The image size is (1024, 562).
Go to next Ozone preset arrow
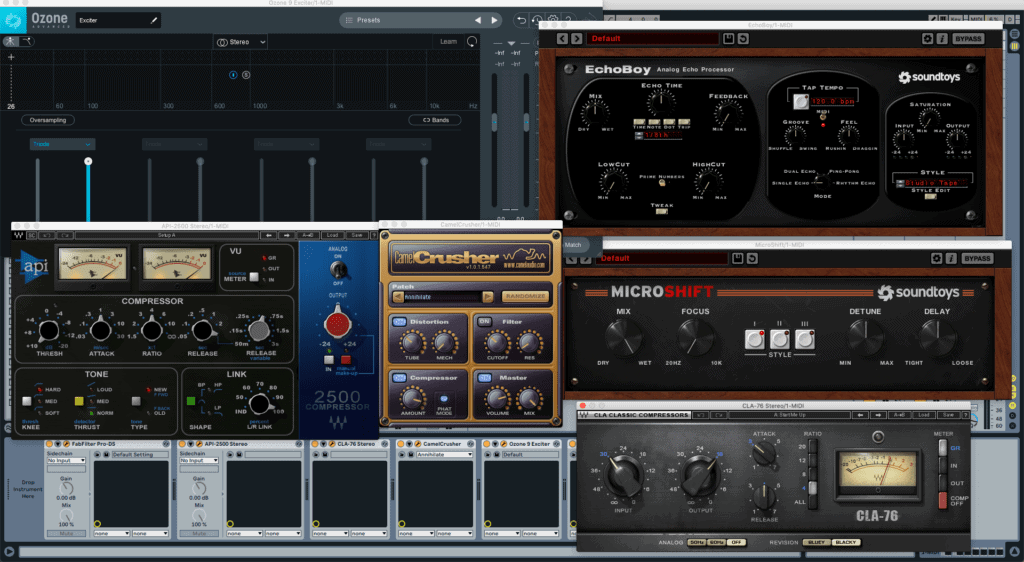point(494,20)
